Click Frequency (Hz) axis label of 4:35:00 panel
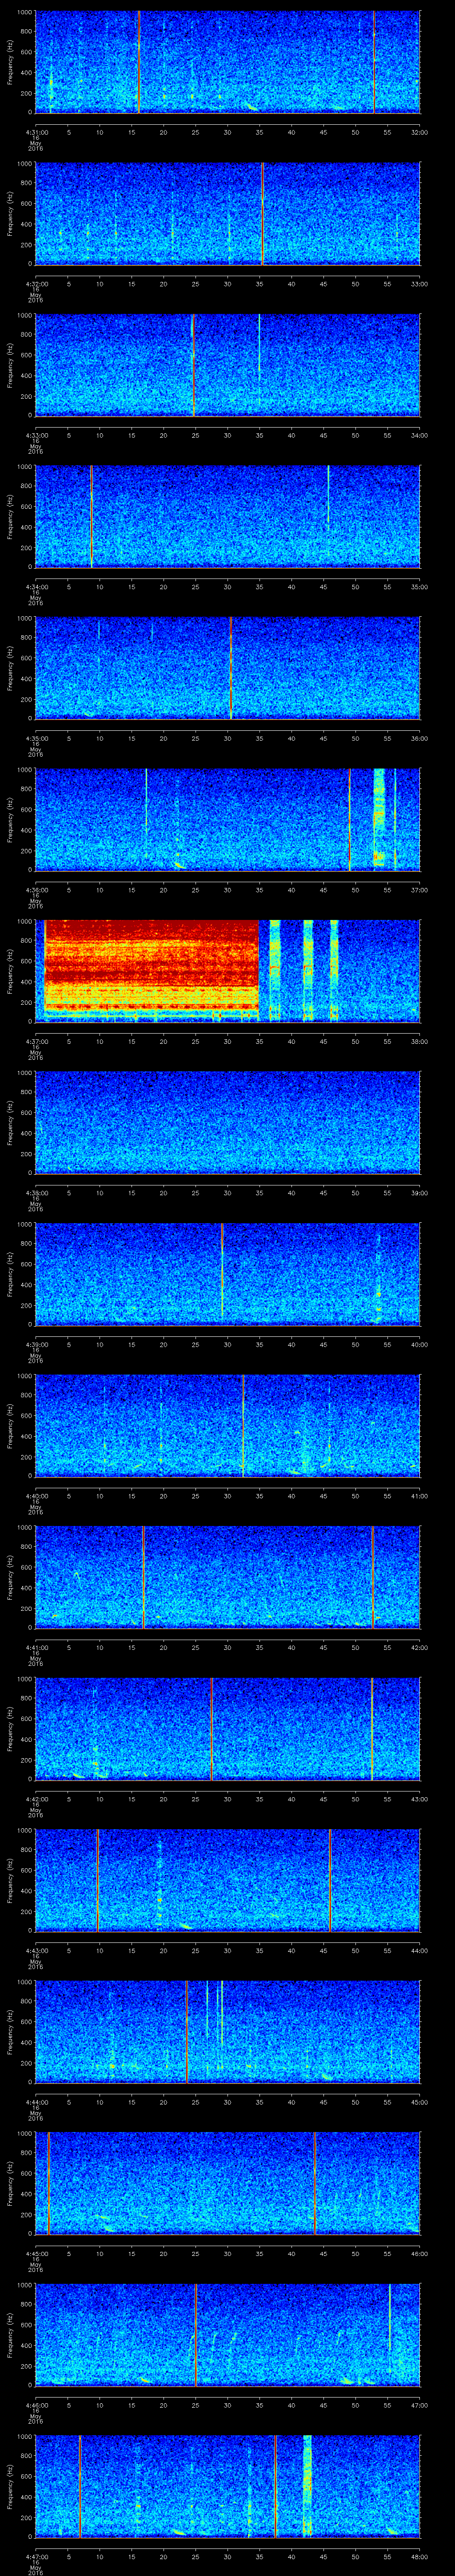 (x=10, y=668)
